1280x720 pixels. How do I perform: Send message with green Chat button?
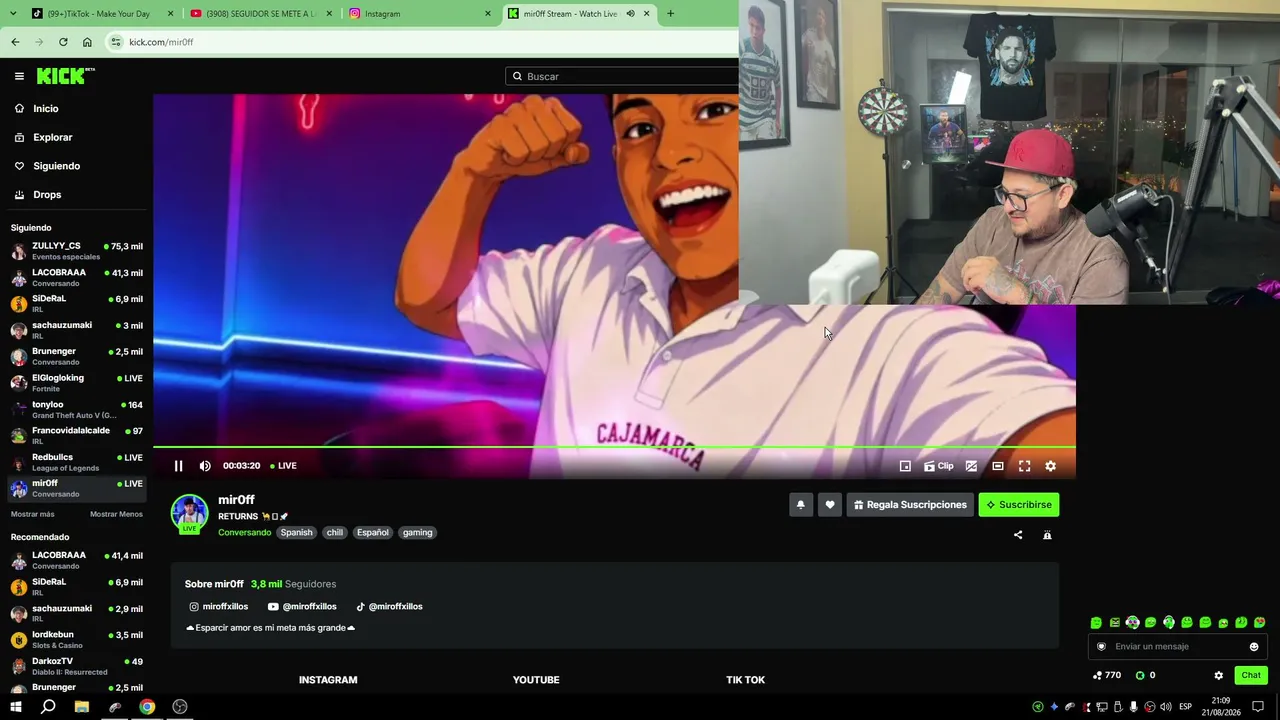click(1251, 676)
